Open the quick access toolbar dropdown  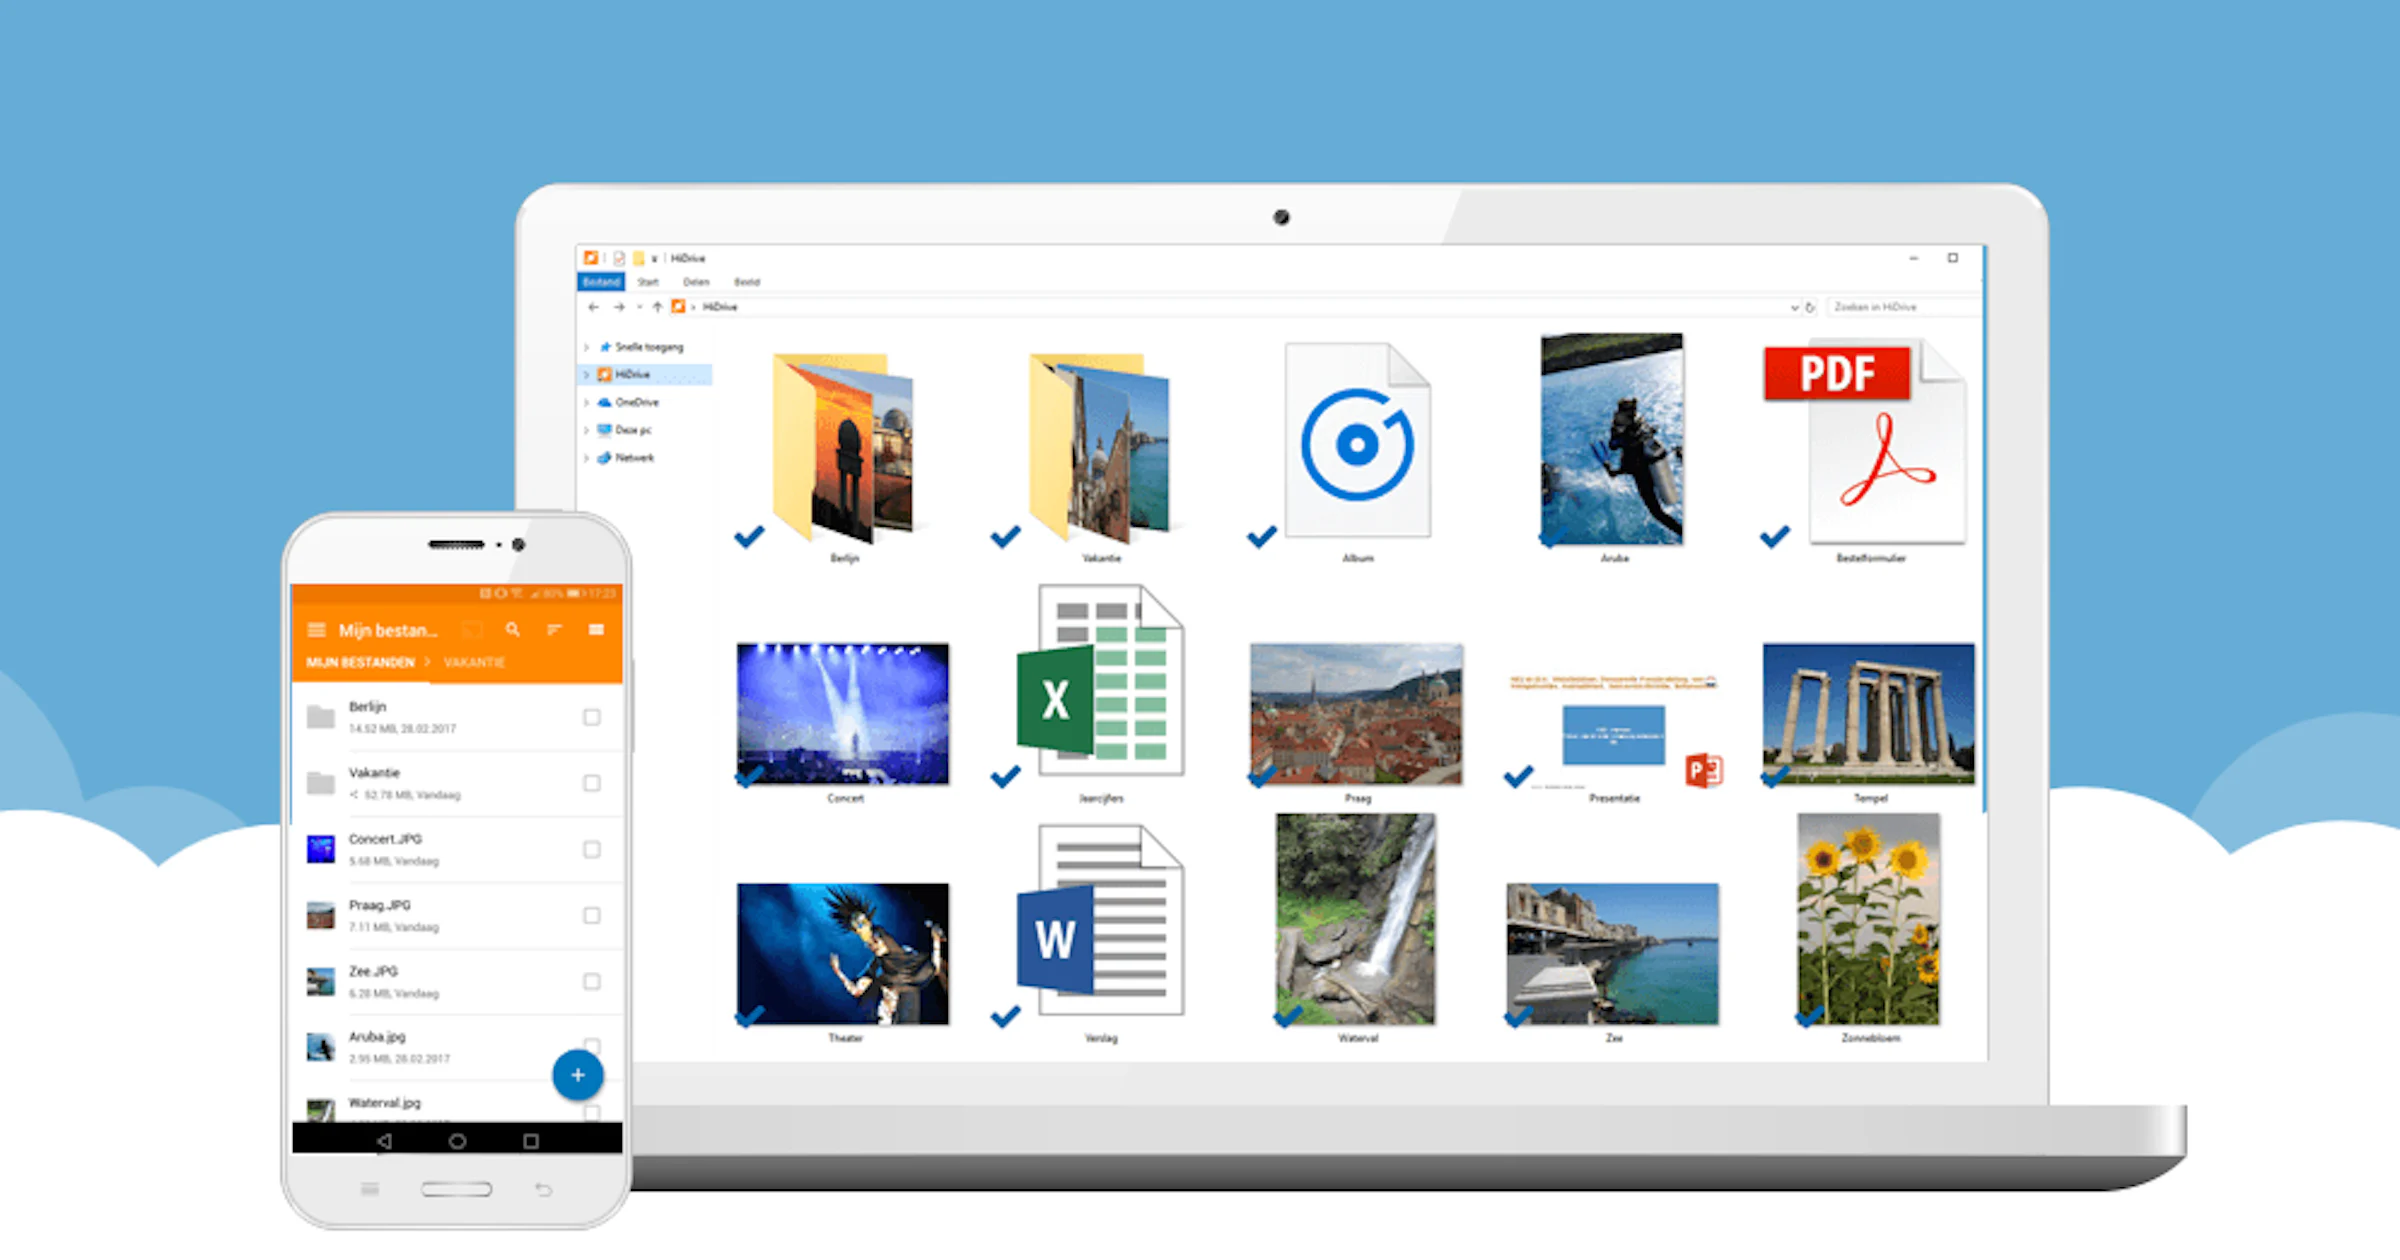655,258
